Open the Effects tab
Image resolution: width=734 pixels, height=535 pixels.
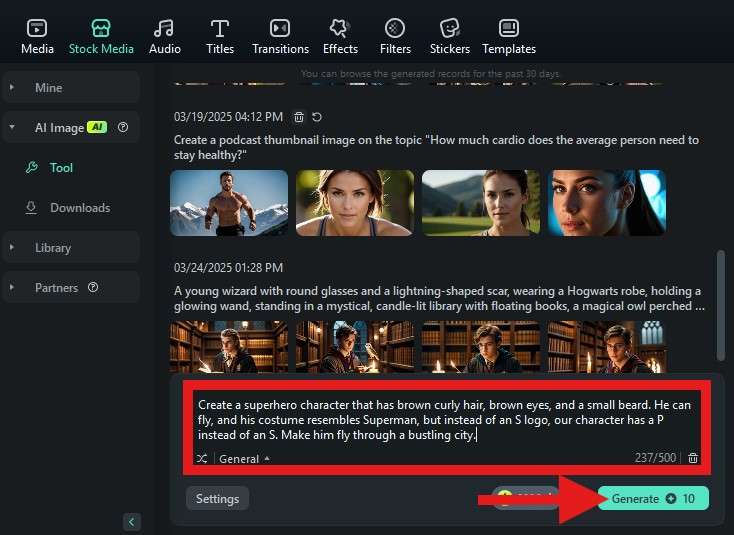pyautogui.click(x=340, y=37)
